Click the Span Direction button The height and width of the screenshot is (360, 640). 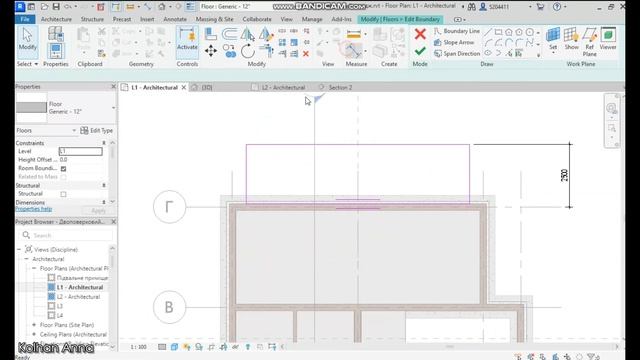457,53
